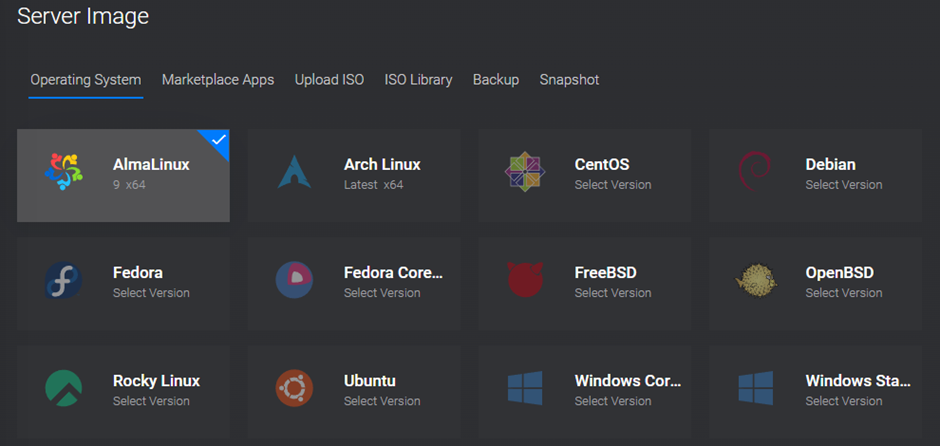The image size is (940, 446).
Task: Click the Windows Standard blue logo
Action: [x=755, y=388]
